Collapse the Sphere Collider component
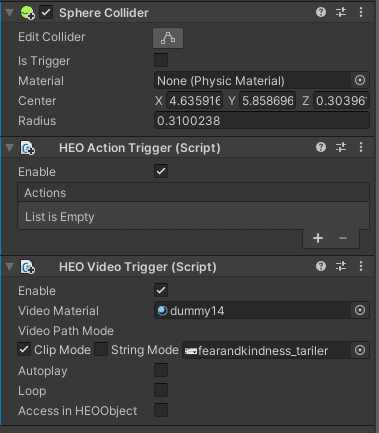Image resolution: width=379 pixels, height=433 pixels. click(10, 13)
